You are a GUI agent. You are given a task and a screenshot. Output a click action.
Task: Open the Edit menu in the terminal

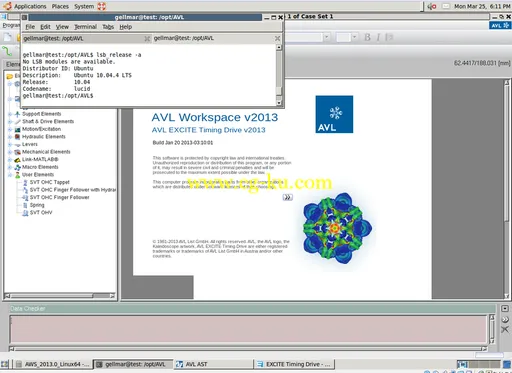[45, 27]
